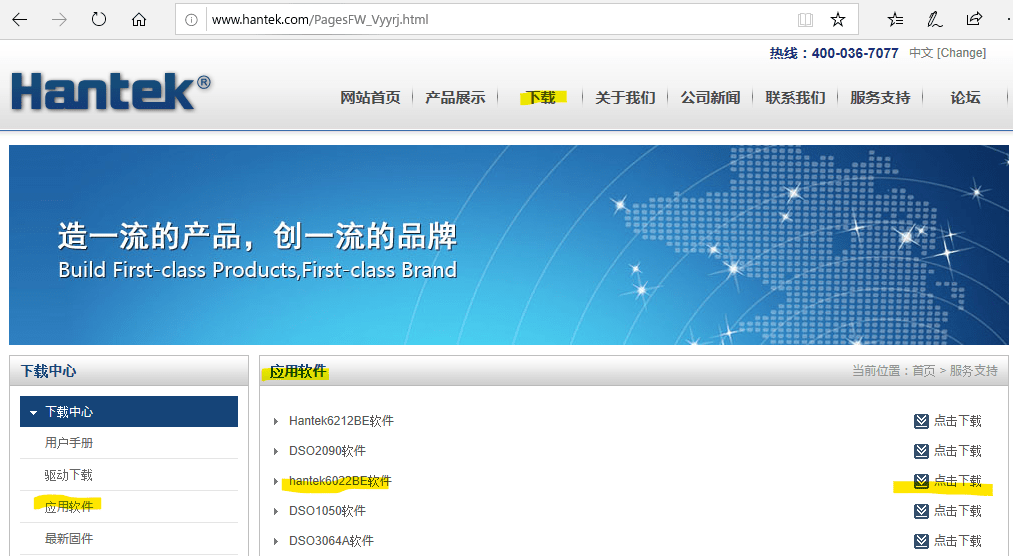This screenshot has height=556, width=1013.
Task: Open the 论坛 forum menu item
Action: (965, 98)
